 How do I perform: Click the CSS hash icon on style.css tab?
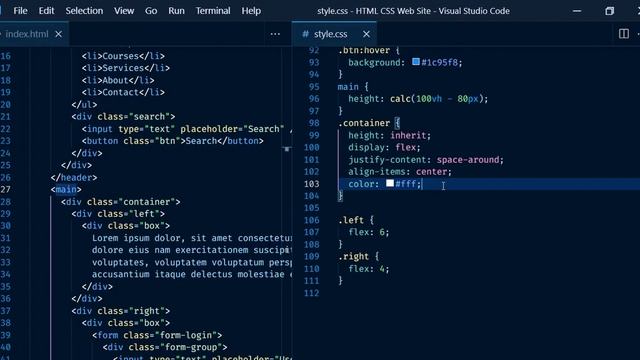click(305, 34)
